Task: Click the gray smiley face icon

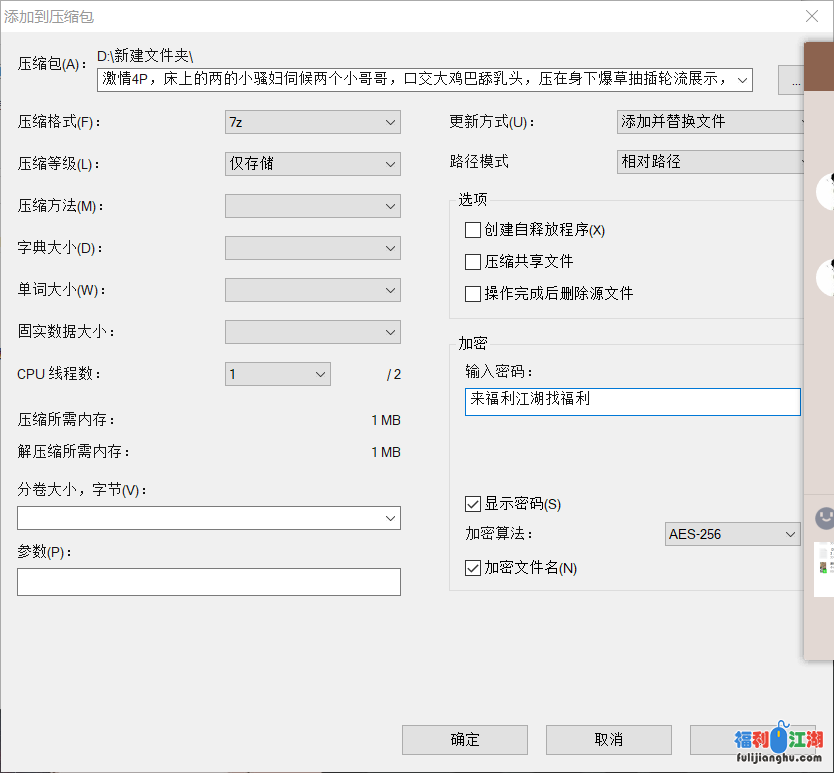Action: click(x=824, y=518)
